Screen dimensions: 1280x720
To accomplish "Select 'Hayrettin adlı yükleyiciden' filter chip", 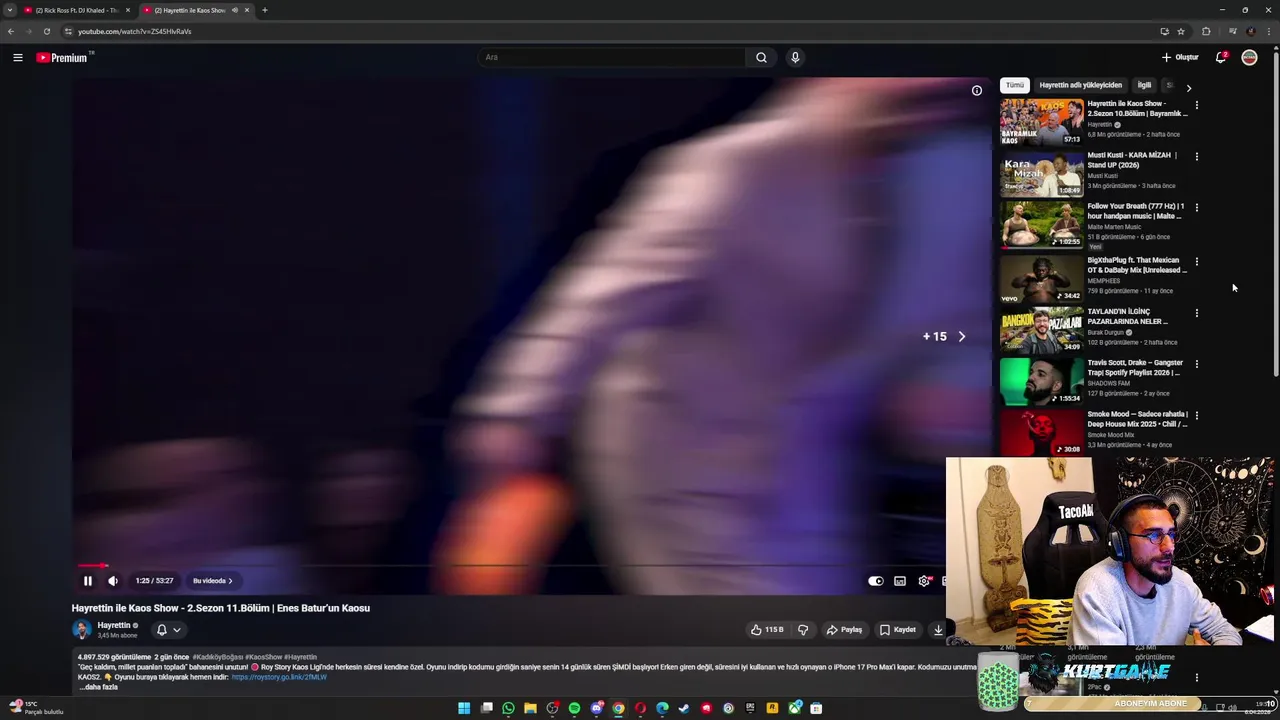I will 1080,85.
